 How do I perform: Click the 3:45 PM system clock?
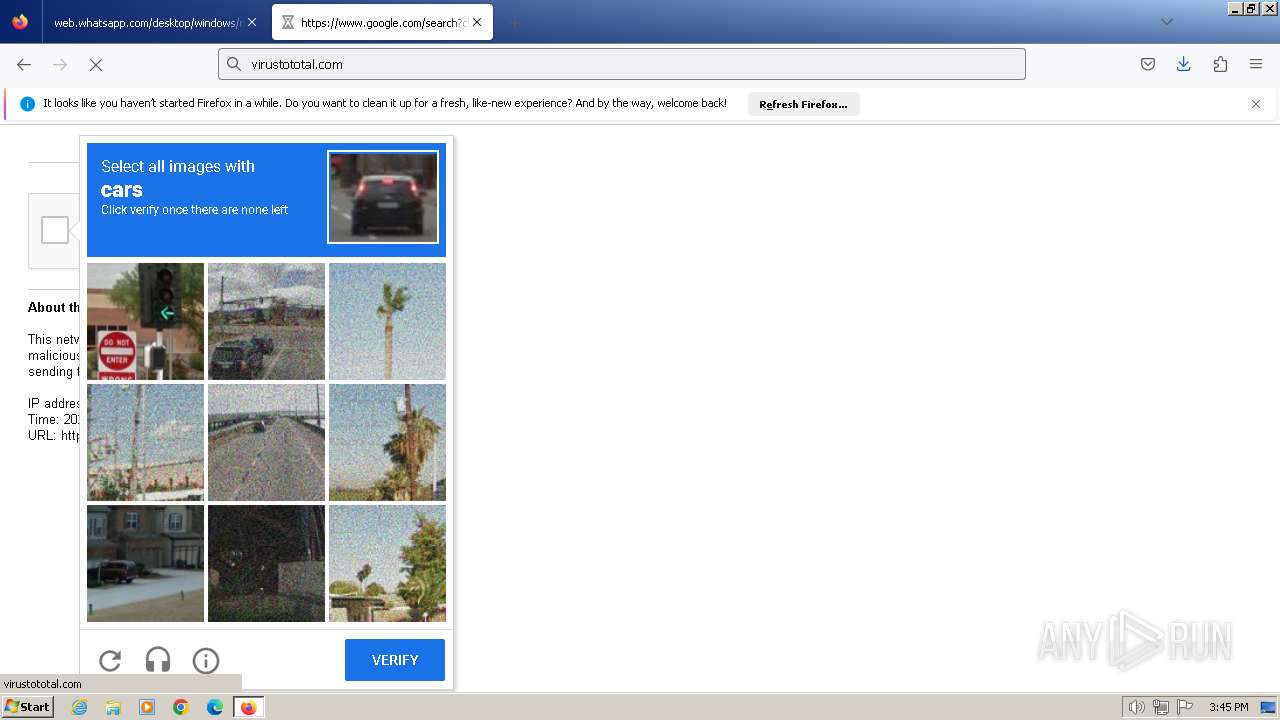click(1228, 707)
